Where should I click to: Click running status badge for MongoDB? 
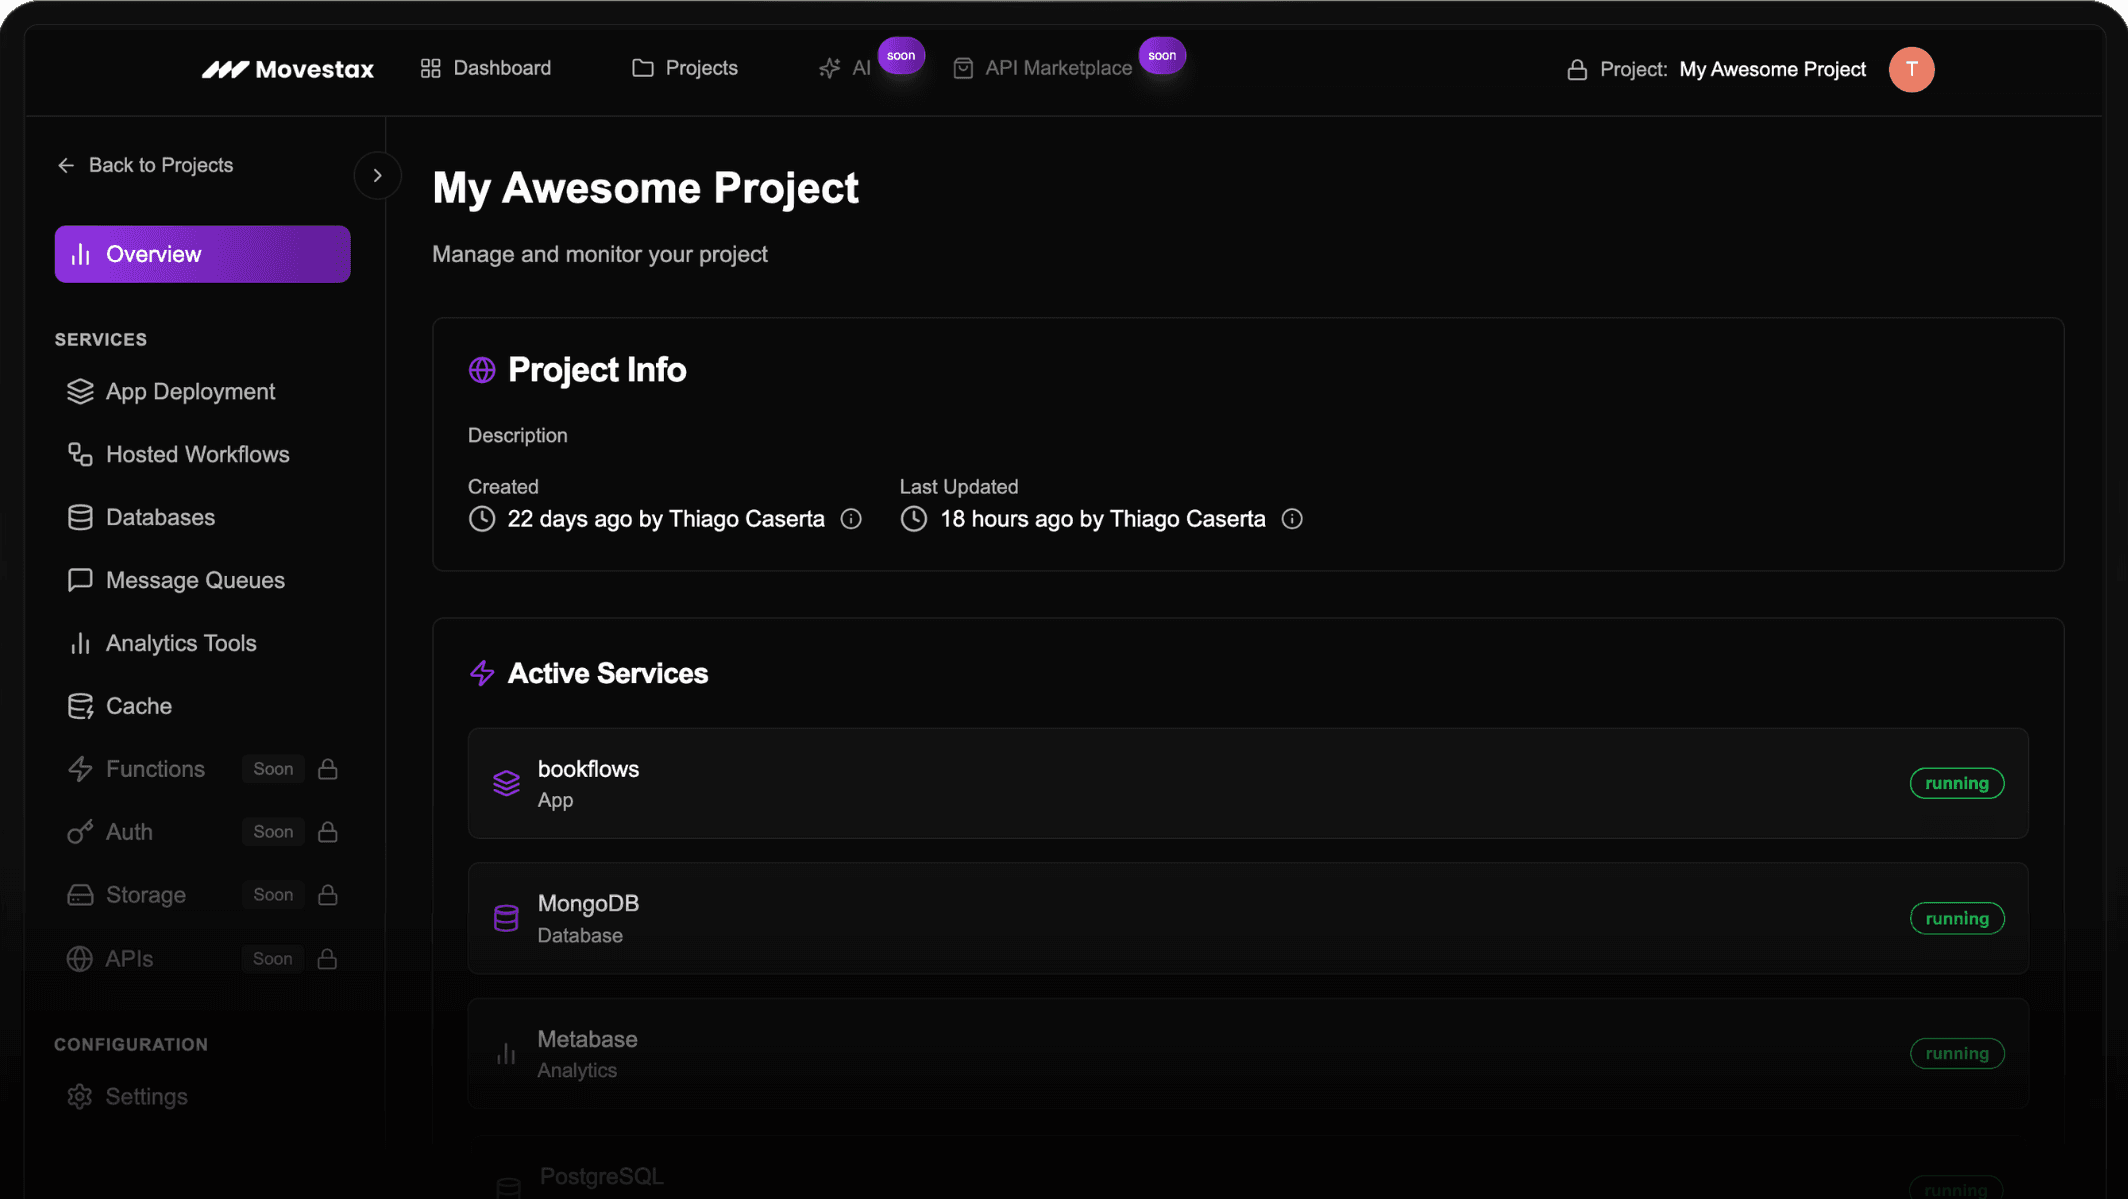click(1956, 918)
